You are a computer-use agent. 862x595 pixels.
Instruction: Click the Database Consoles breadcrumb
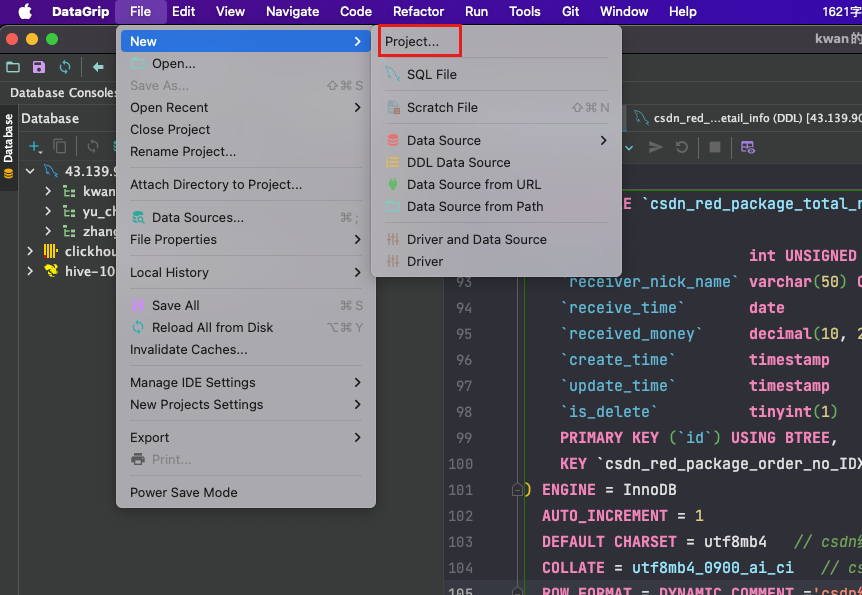62,92
